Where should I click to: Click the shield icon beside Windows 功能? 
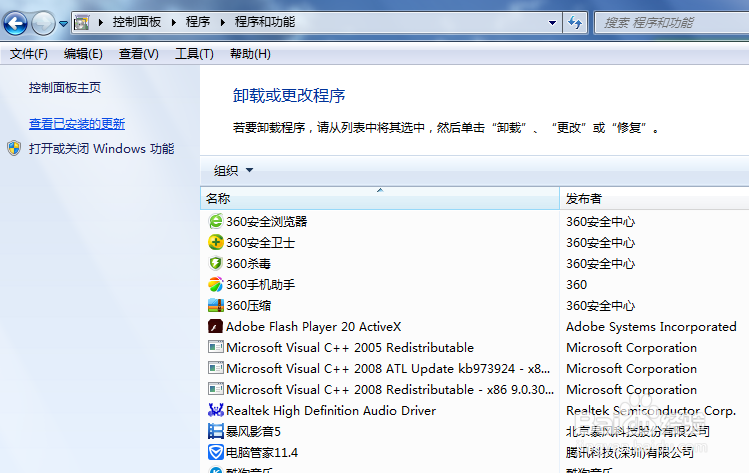point(14,148)
